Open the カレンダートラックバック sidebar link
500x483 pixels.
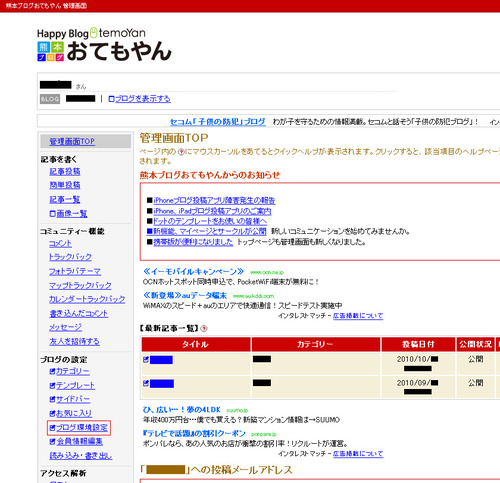[x=87, y=299]
